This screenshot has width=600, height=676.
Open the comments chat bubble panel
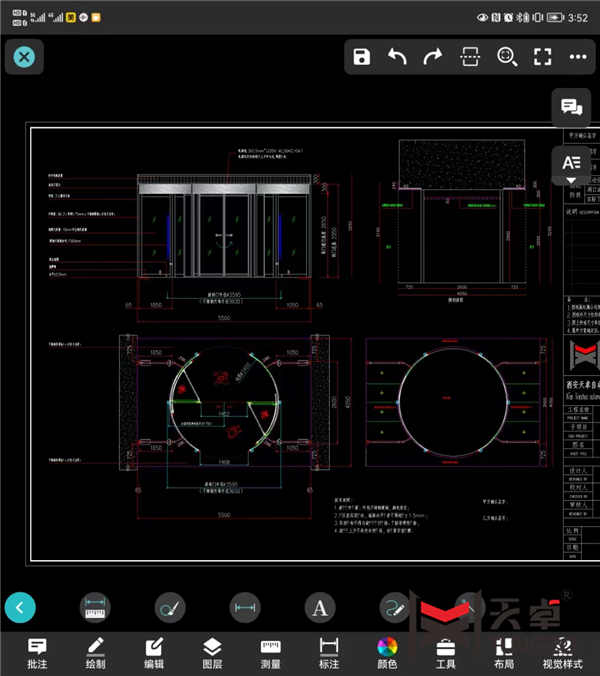coord(571,108)
